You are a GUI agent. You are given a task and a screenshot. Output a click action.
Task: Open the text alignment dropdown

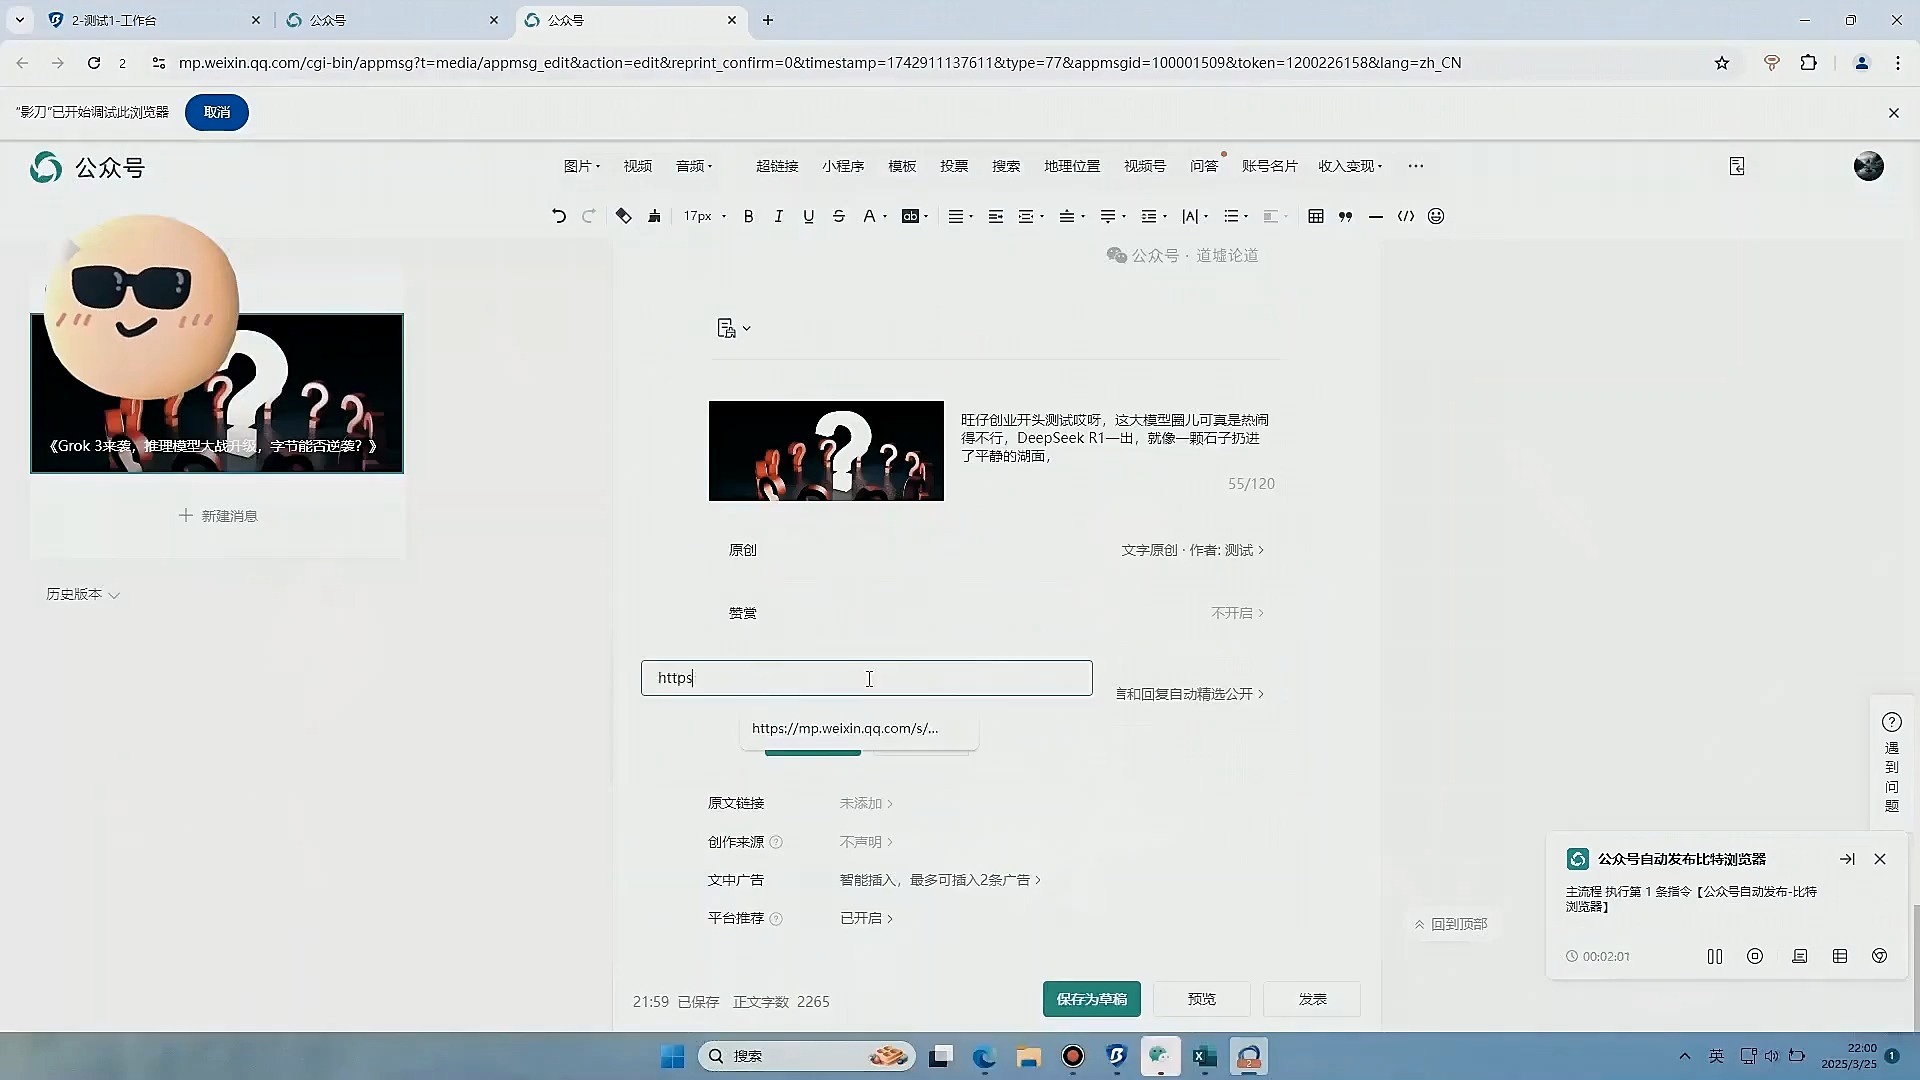[959, 216]
